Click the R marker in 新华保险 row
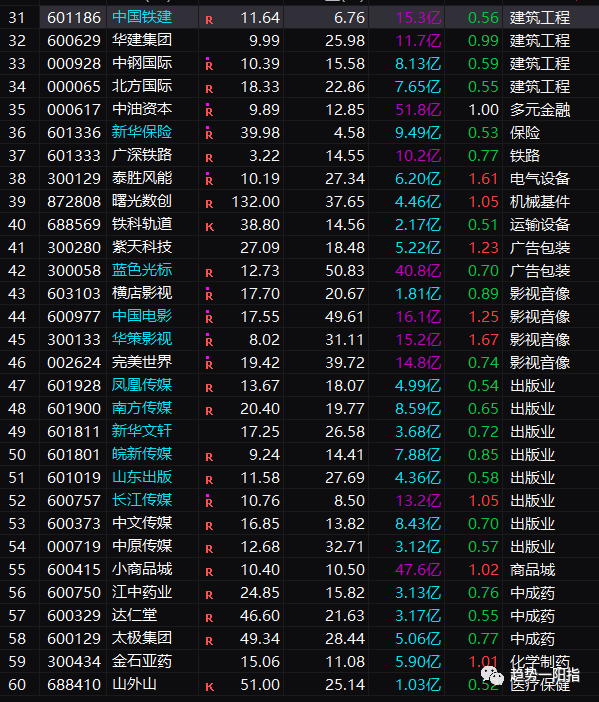The image size is (599, 702). 209,133
